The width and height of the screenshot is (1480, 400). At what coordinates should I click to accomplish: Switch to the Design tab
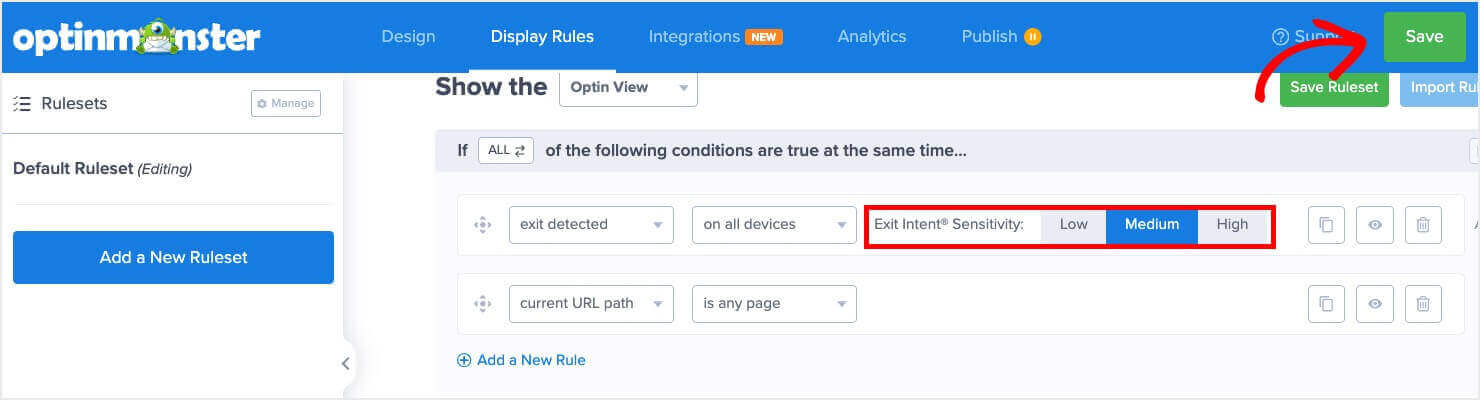[408, 36]
